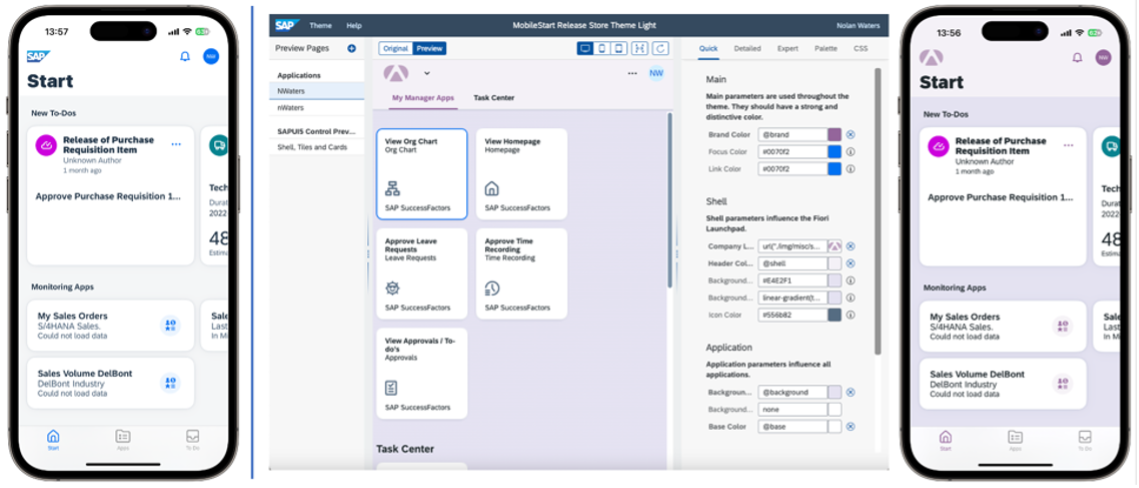The height and width of the screenshot is (488, 1139).
Task: Select lowercase nWaters preview page
Action: pos(317,107)
